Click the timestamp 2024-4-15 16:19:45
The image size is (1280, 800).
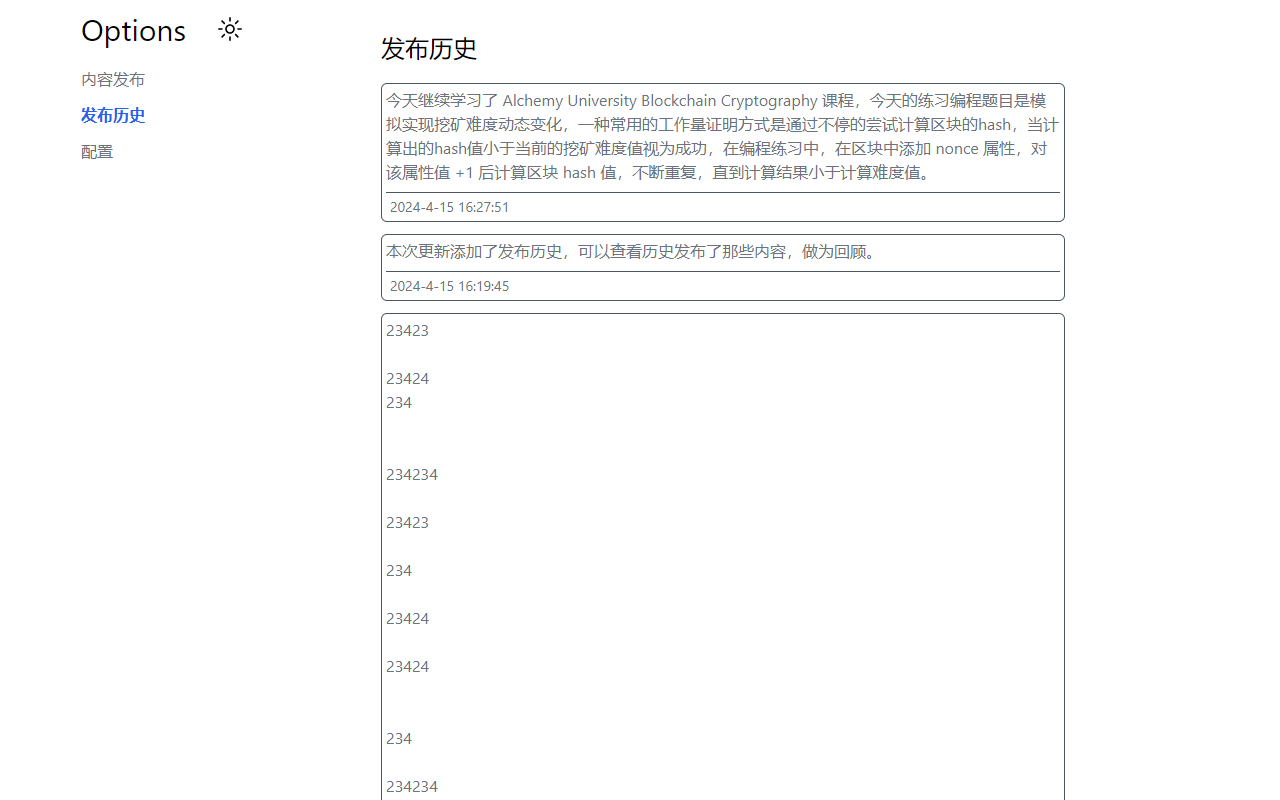click(x=449, y=286)
